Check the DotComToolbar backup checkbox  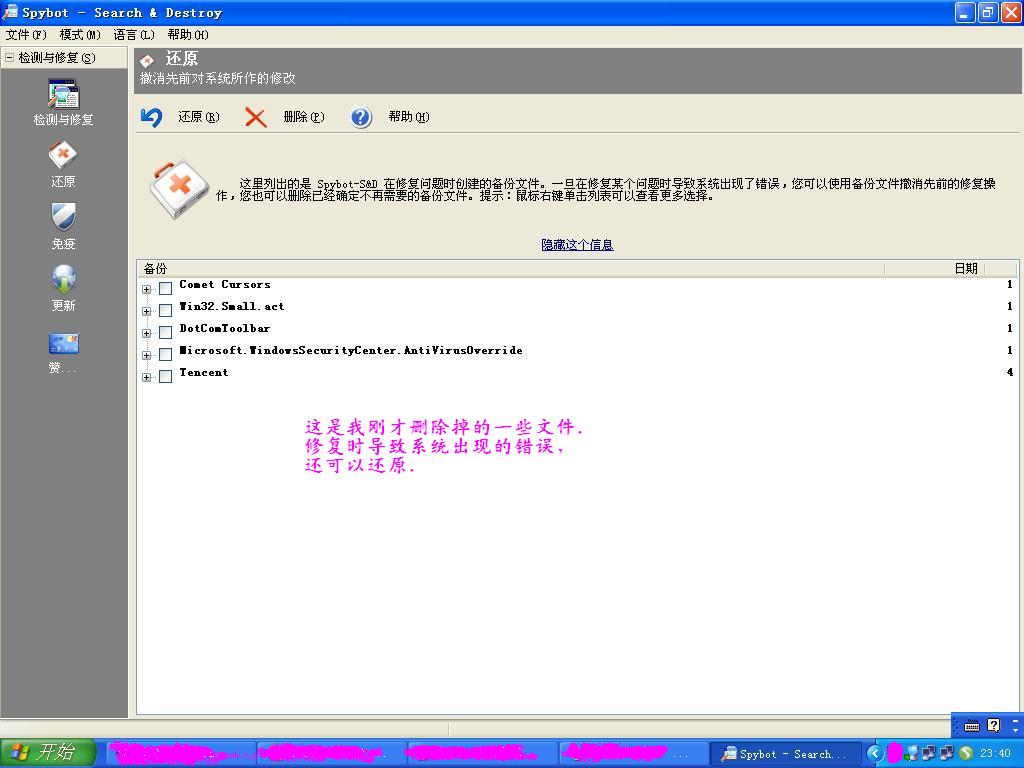[166, 332]
